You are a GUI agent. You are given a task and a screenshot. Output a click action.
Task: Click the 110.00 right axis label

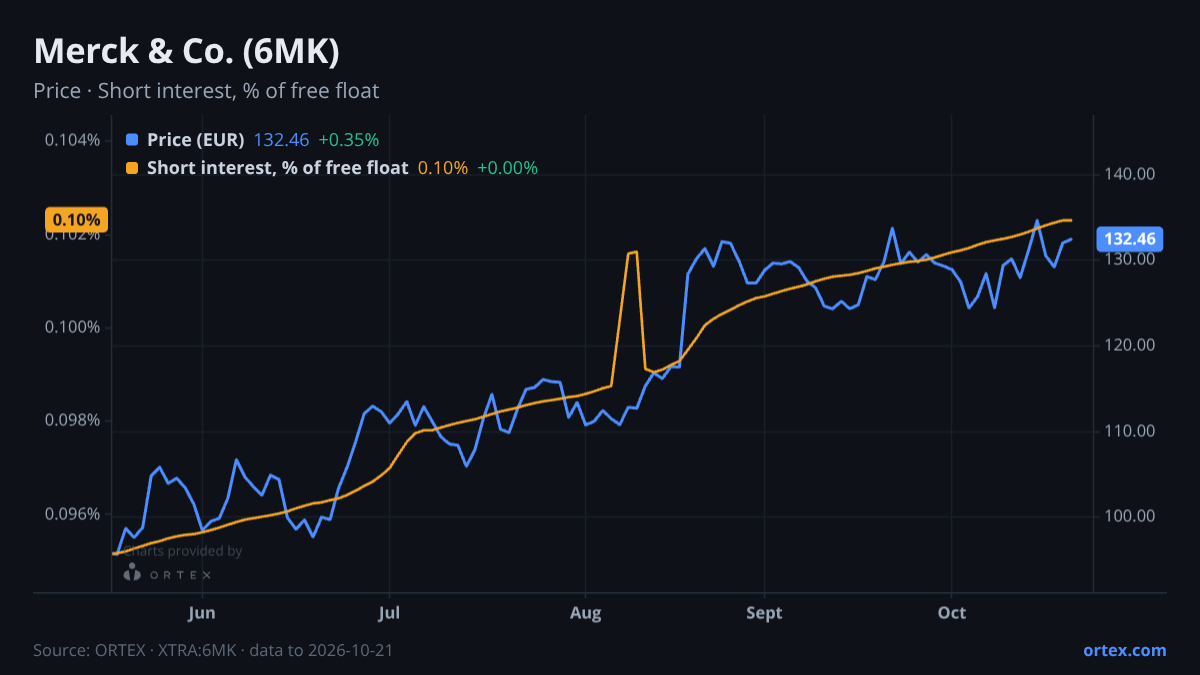click(1132, 431)
